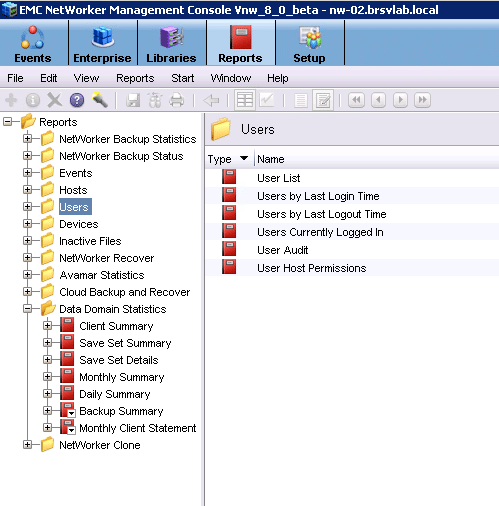499x506 pixels.
Task: Collapse Data Domain Statistics folder
Action: (28, 309)
